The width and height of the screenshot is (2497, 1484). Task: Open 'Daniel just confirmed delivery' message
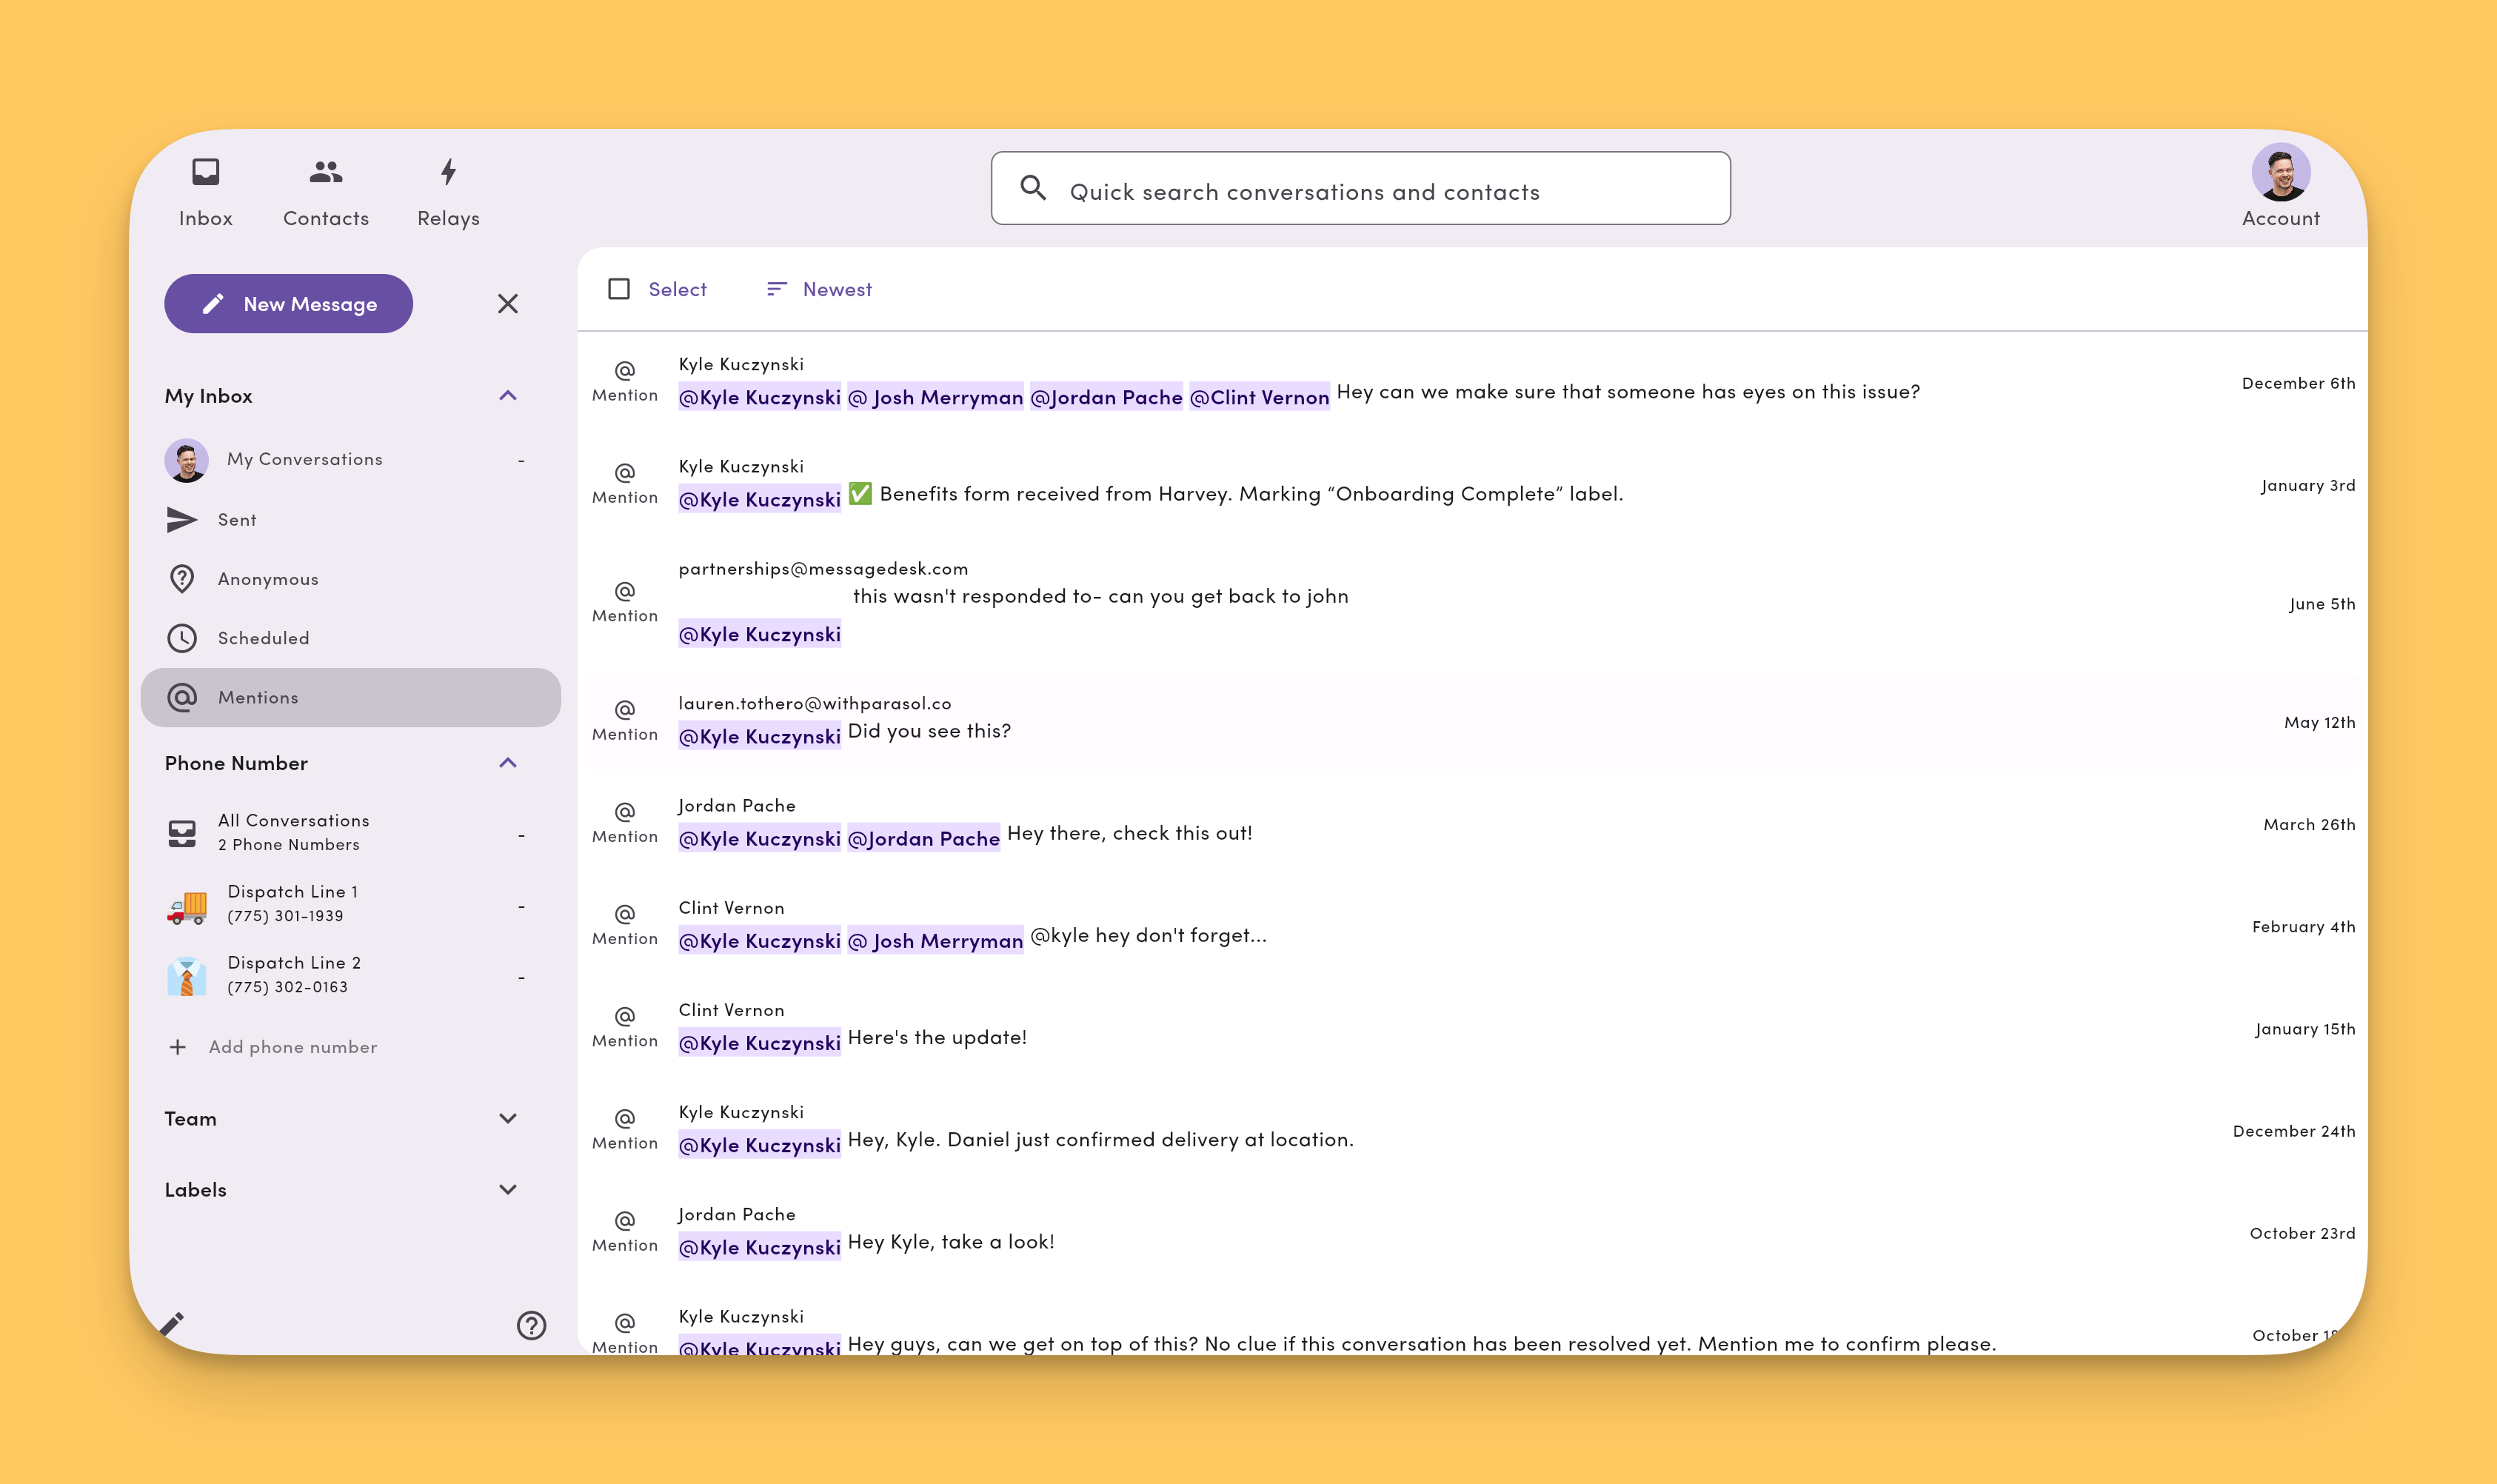(x=1100, y=1140)
